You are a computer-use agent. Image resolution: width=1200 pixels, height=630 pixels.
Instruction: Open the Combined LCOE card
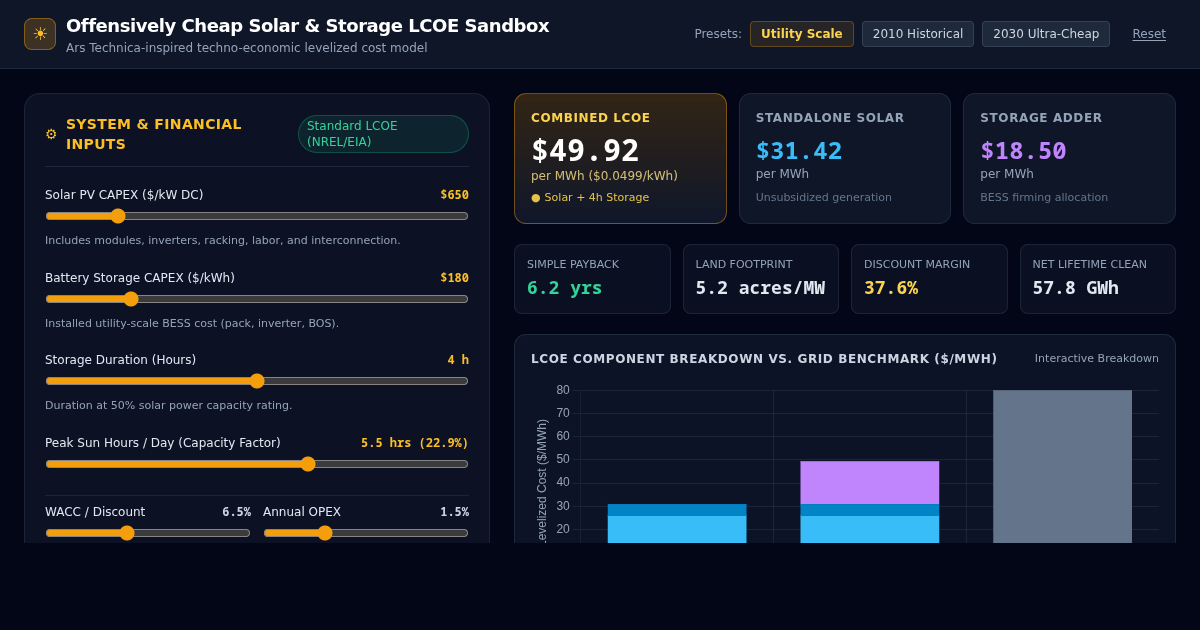point(620,158)
